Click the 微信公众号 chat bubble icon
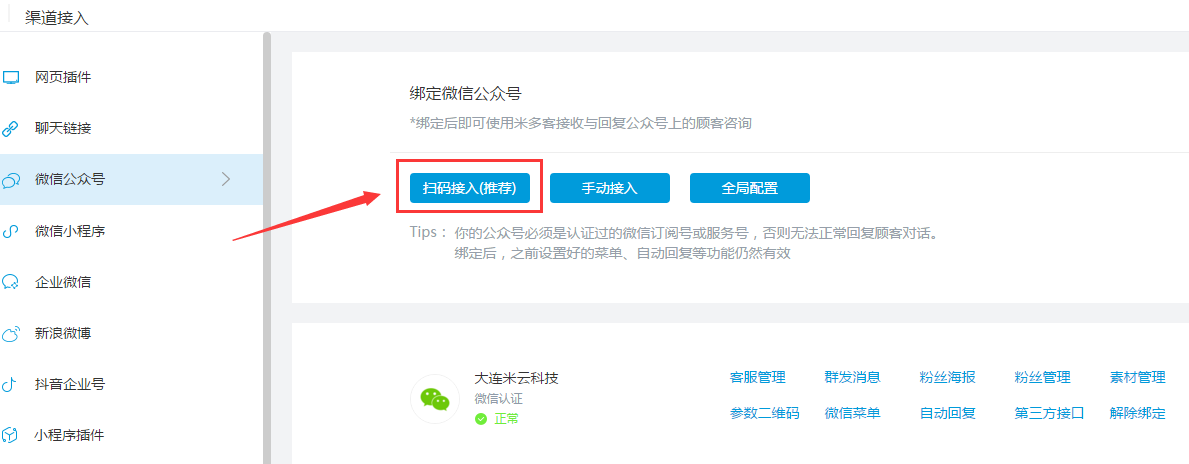 11,180
